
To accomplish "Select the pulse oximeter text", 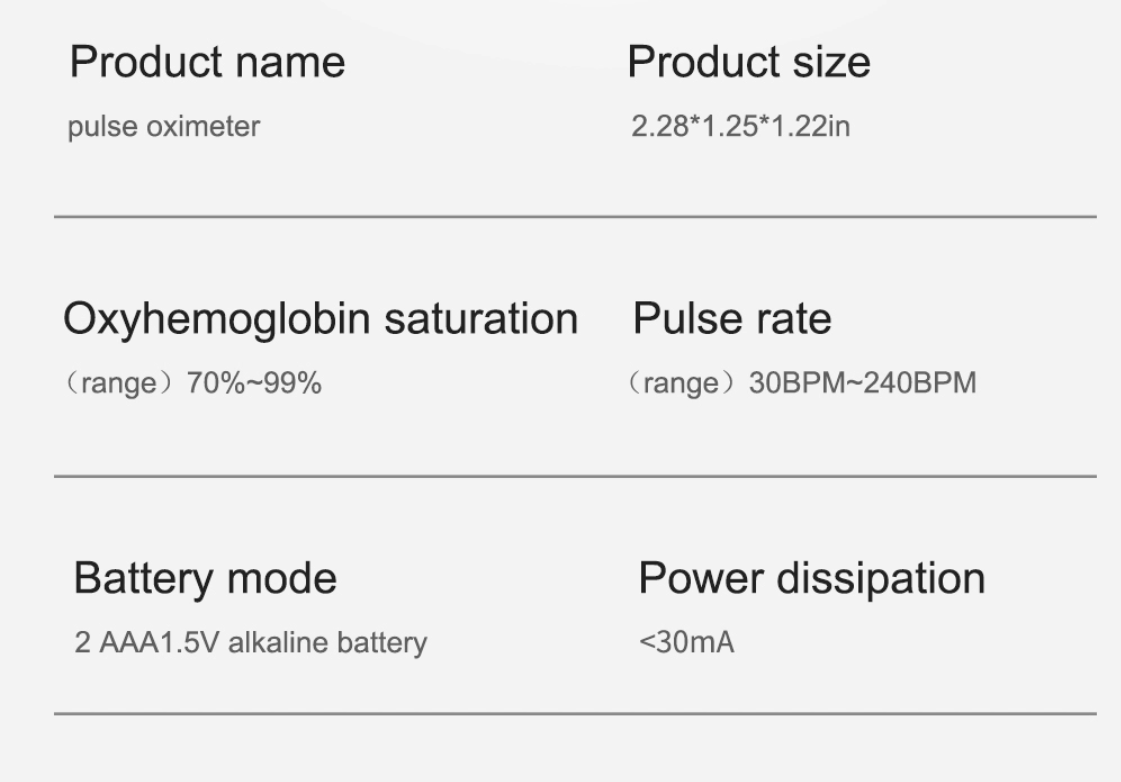I will click(164, 127).
